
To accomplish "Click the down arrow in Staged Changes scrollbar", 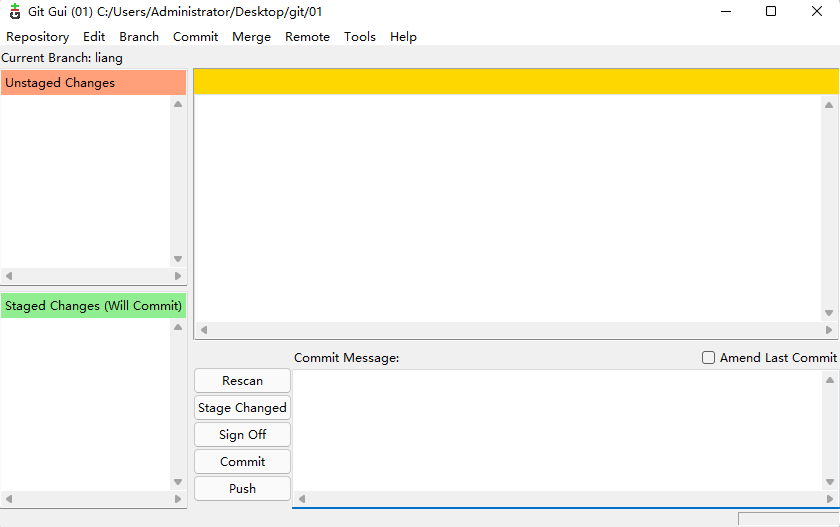I will 178,482.
